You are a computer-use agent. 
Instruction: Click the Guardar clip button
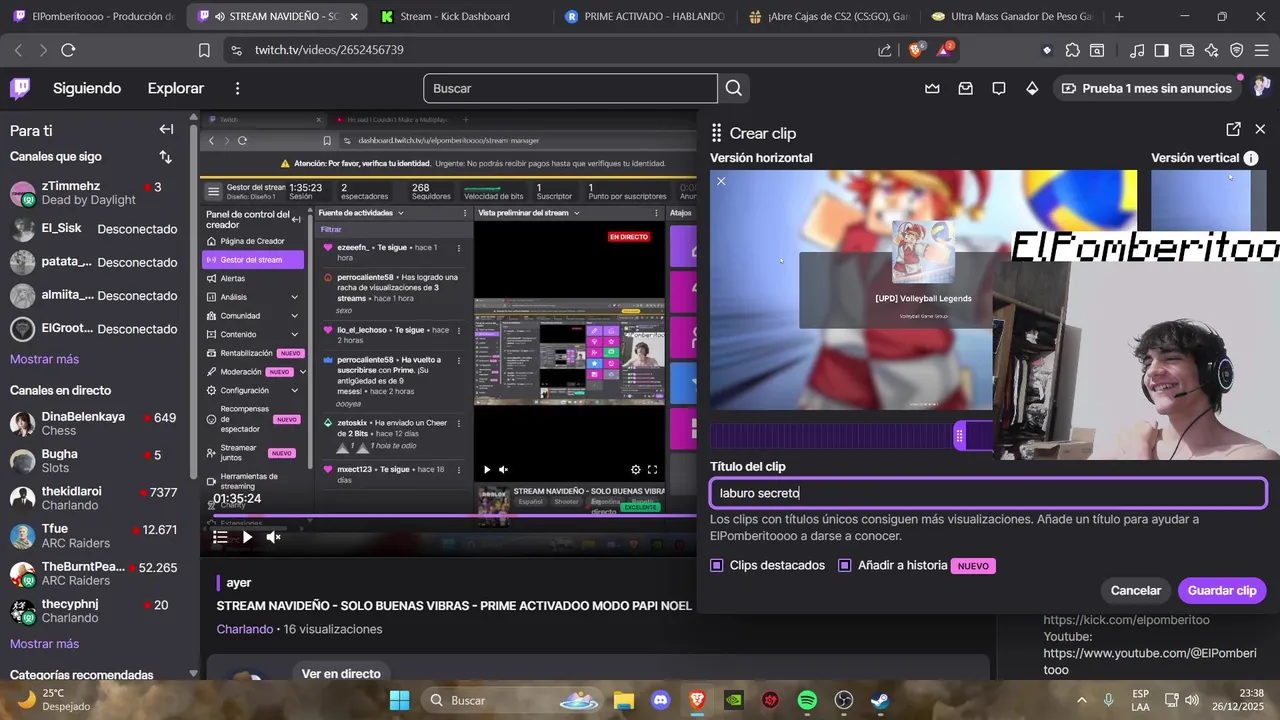coord(1222,590)
